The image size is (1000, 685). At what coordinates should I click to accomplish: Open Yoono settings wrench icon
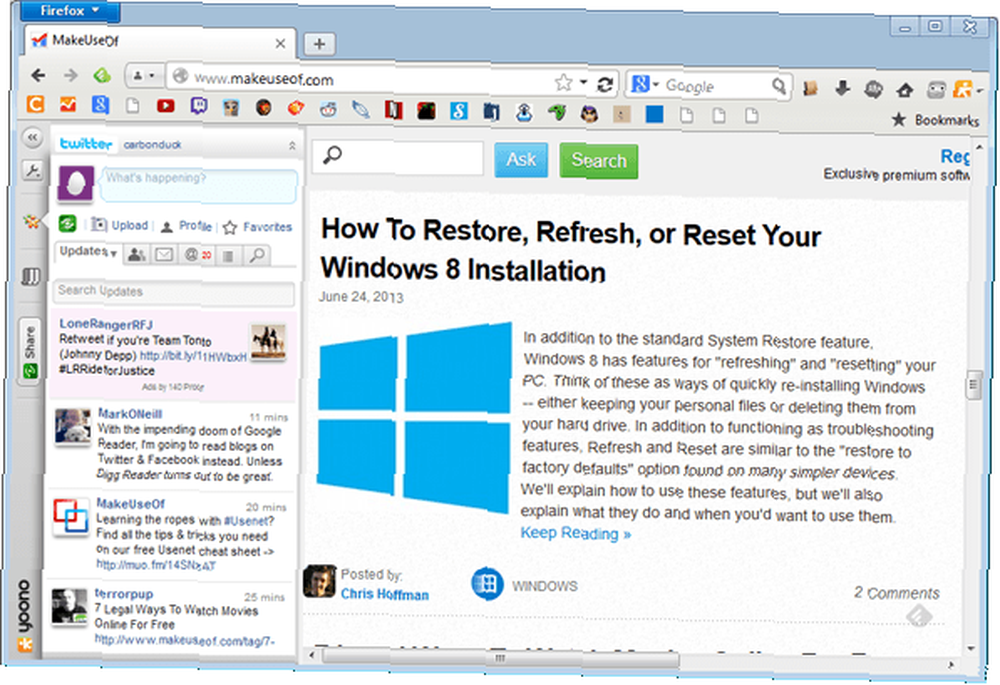[x=31, y=170]
